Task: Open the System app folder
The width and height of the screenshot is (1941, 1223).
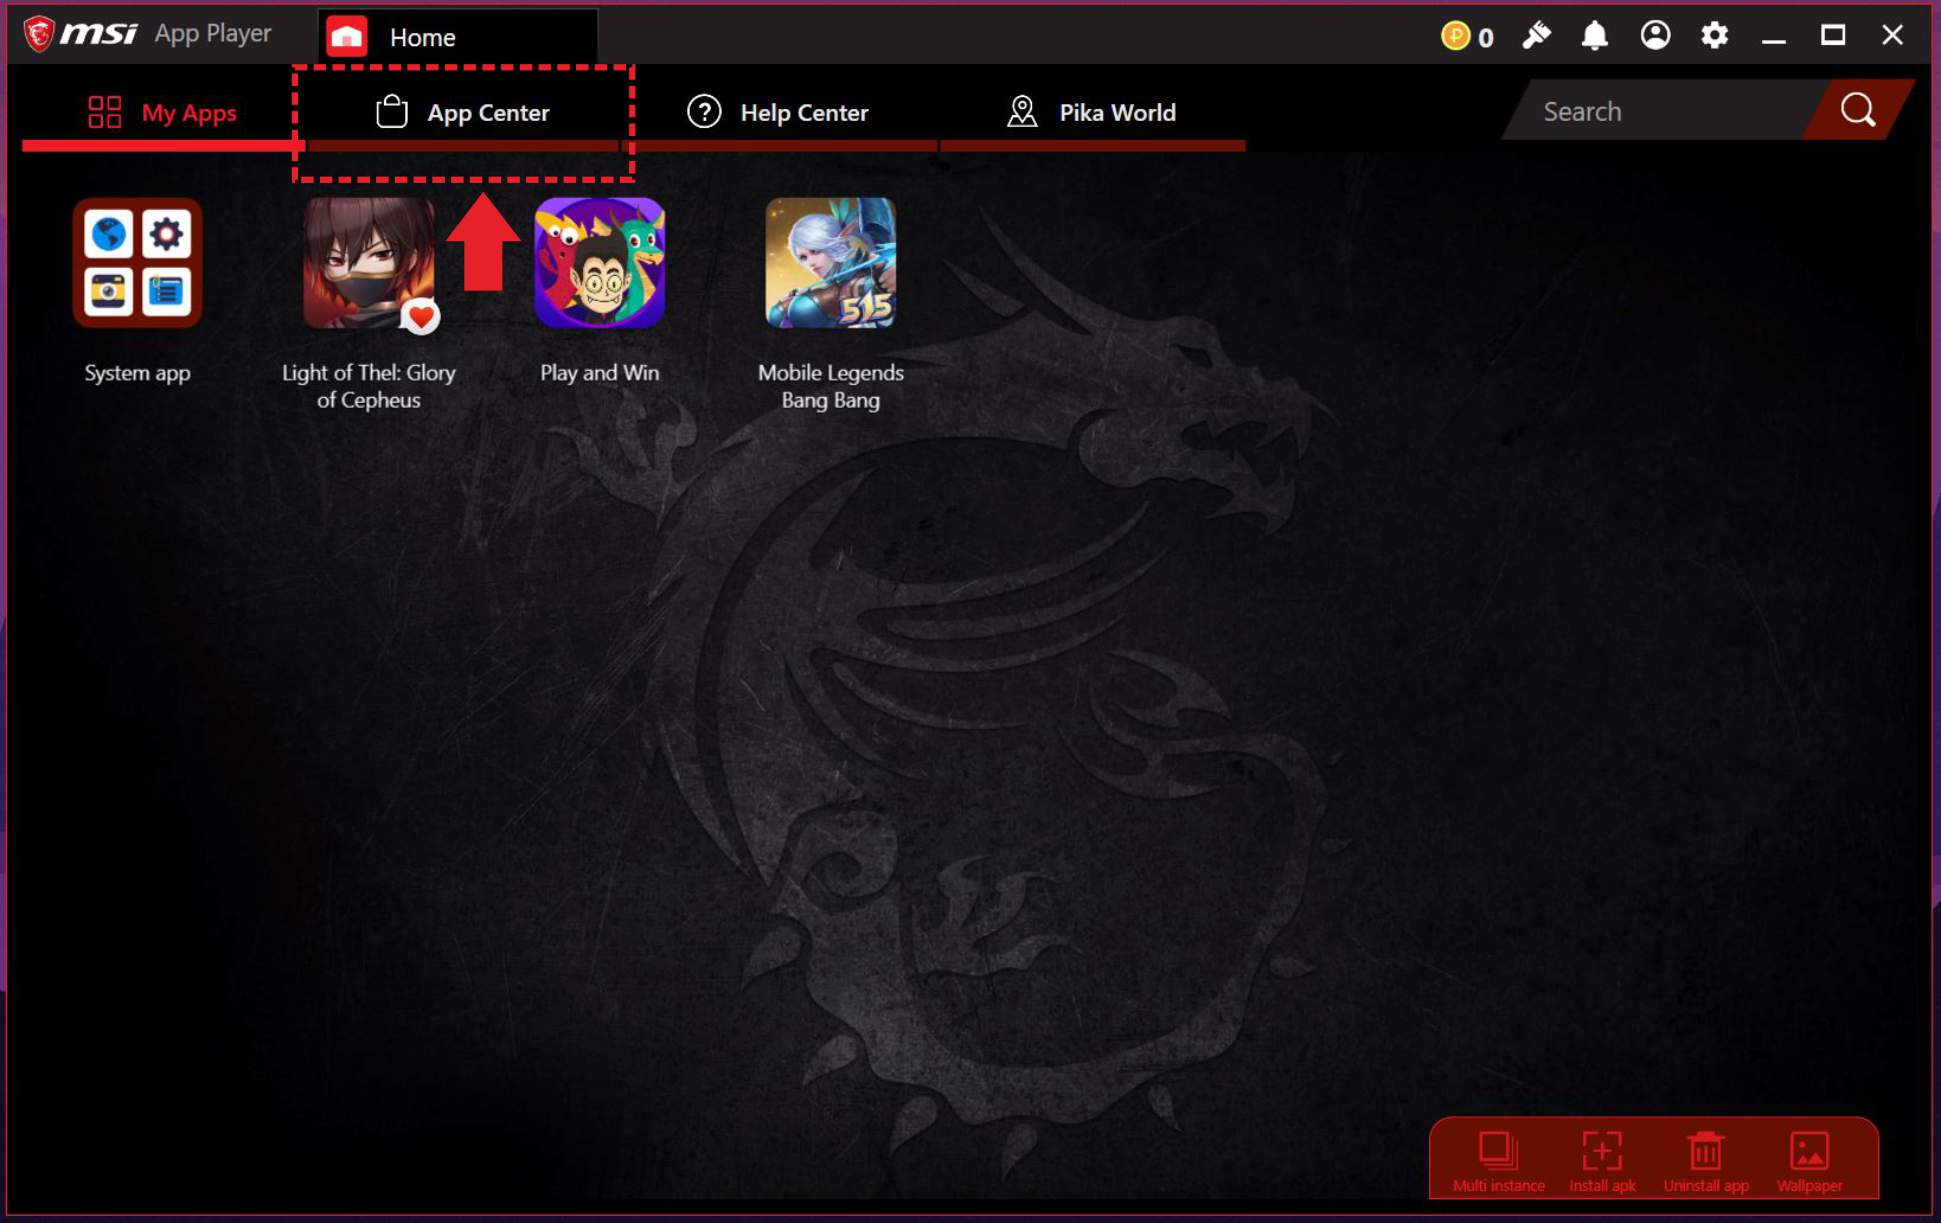Action: pos(137,264)
